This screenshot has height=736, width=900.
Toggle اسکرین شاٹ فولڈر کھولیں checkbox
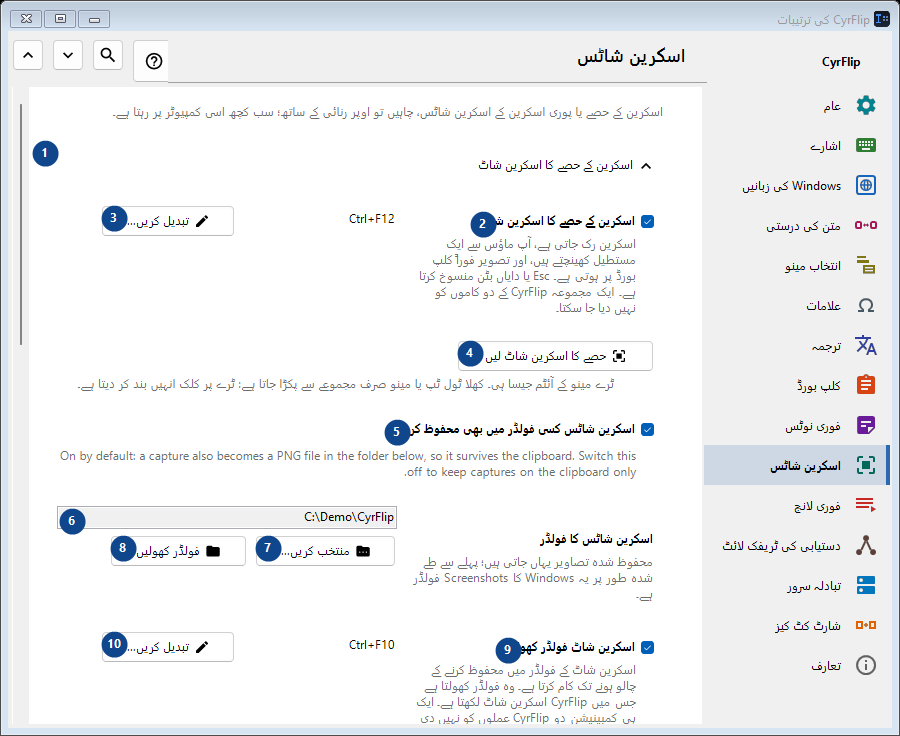[647, 648]
